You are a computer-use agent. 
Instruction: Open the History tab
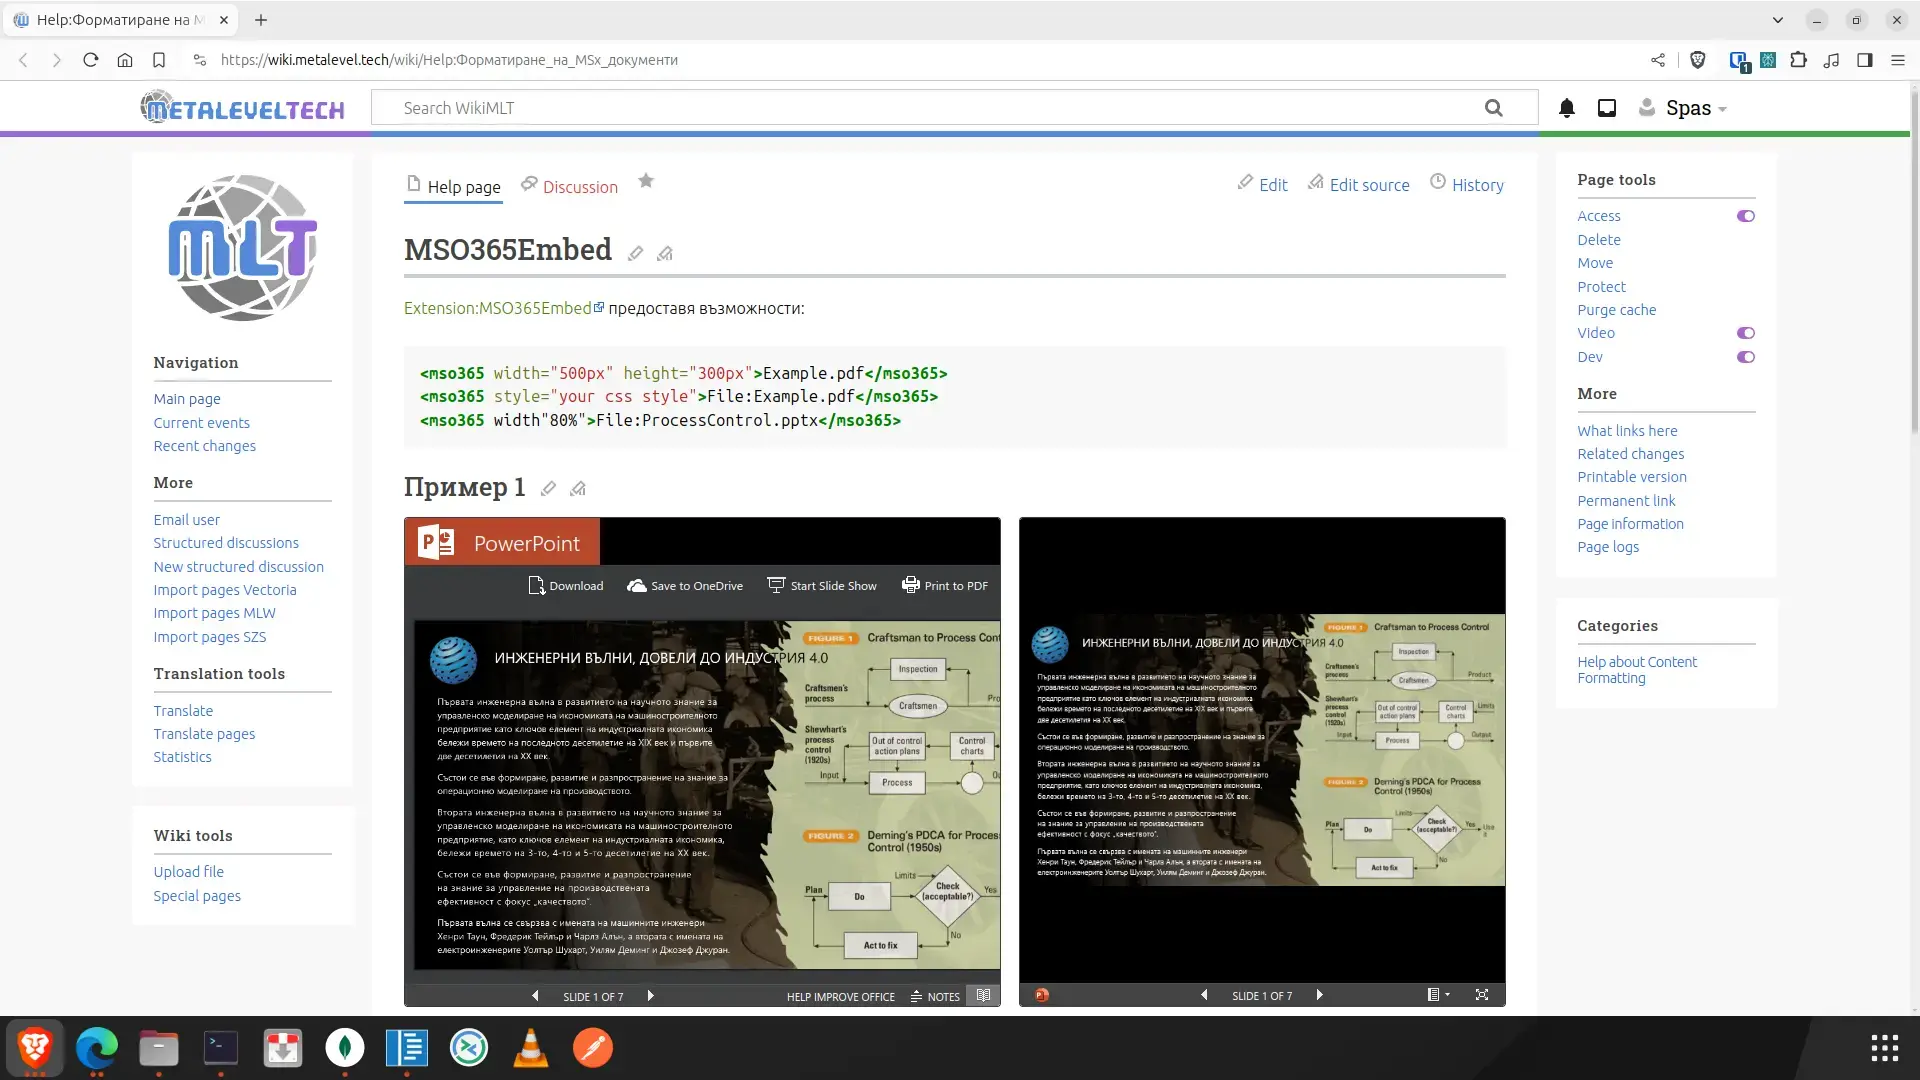[1477, 185]
